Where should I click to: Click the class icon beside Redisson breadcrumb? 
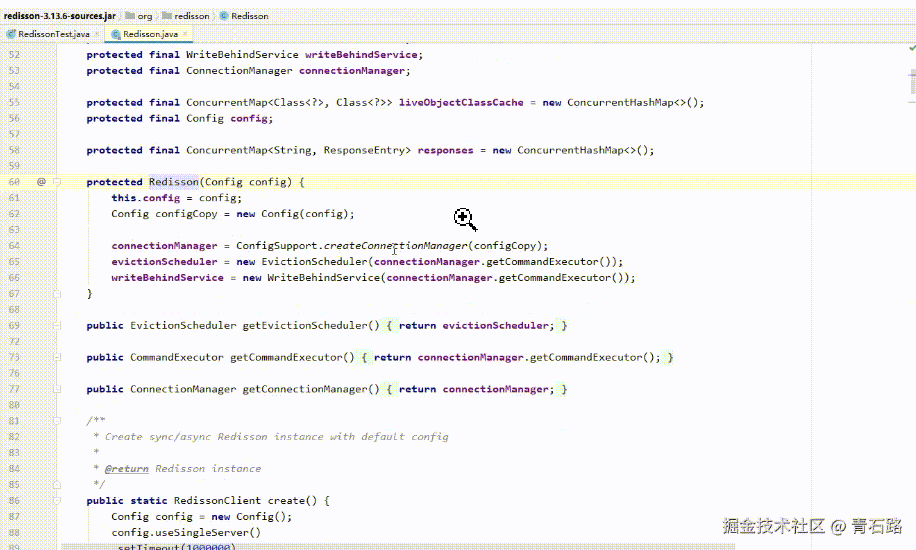[x=224, y=16]
